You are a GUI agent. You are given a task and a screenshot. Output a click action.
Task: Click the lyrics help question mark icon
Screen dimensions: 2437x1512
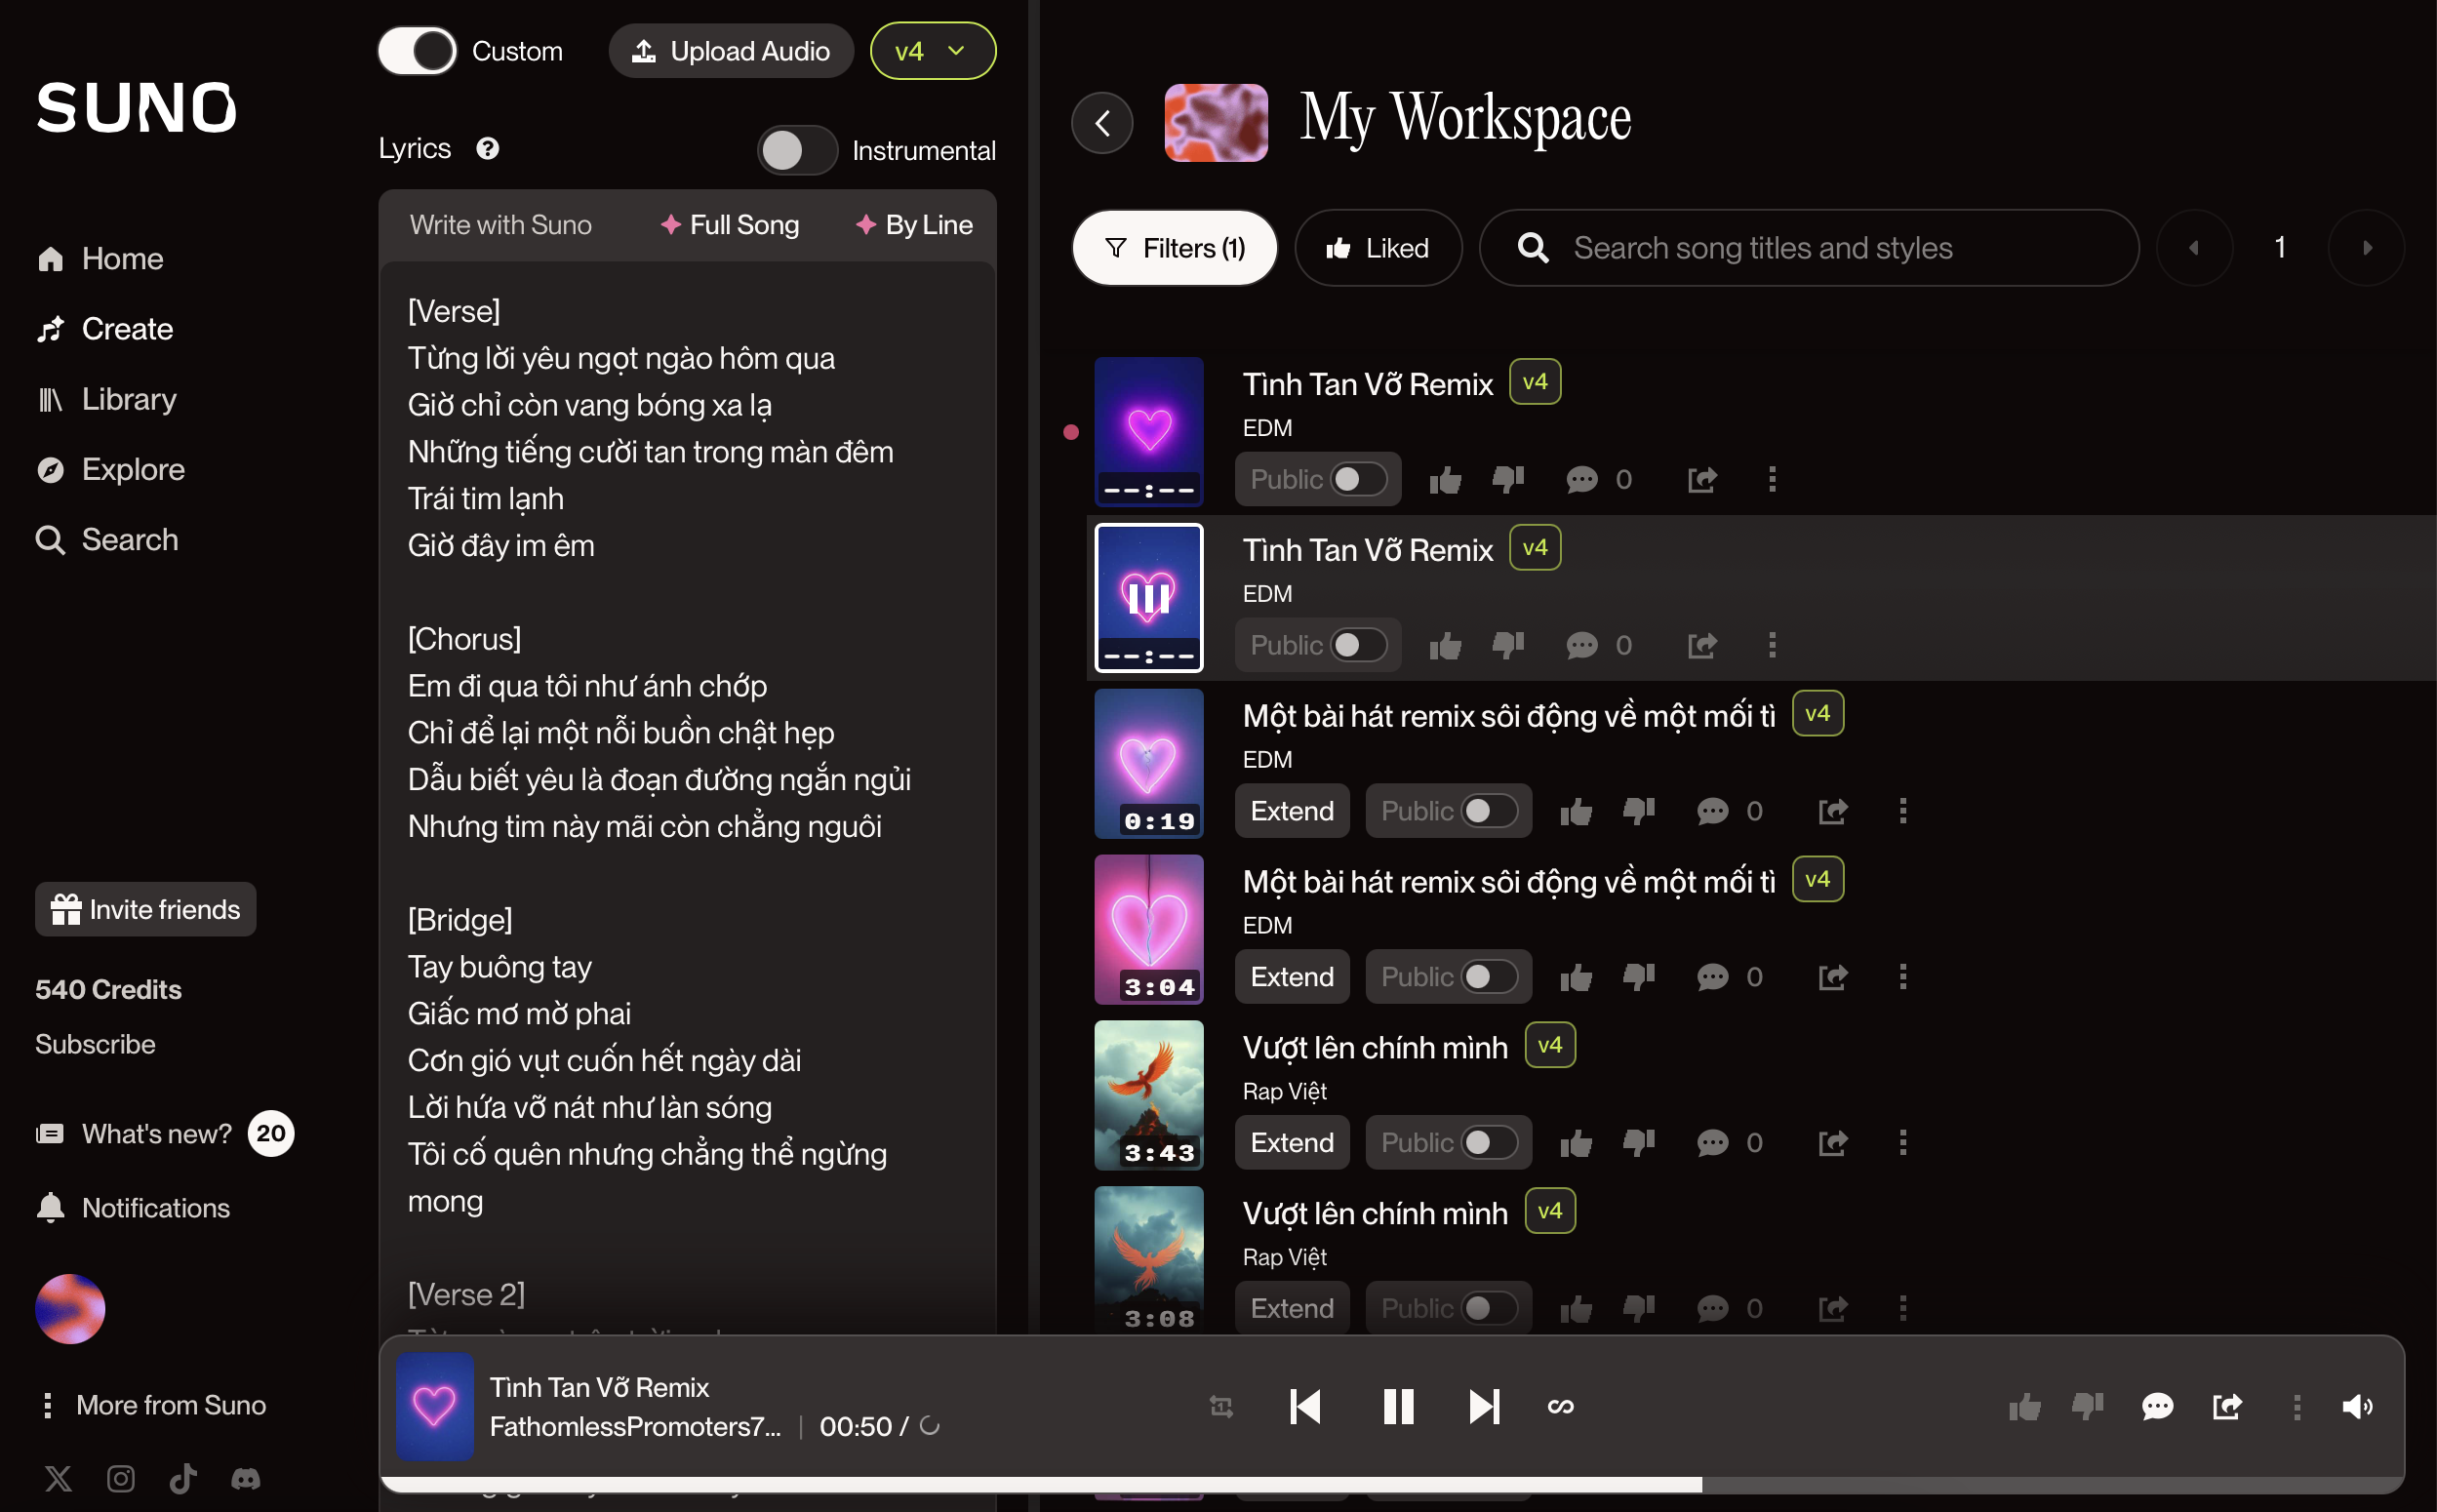[487, 149]
